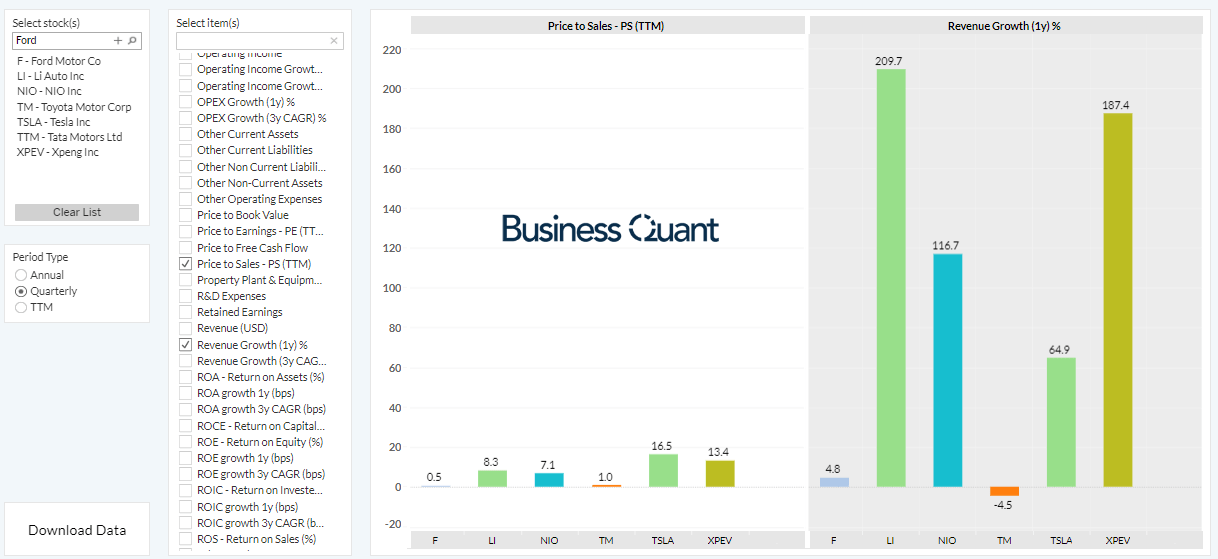Screen dimensions: 1218x559
Task: Clear the item search field with X icon
Action: point(335,41)
